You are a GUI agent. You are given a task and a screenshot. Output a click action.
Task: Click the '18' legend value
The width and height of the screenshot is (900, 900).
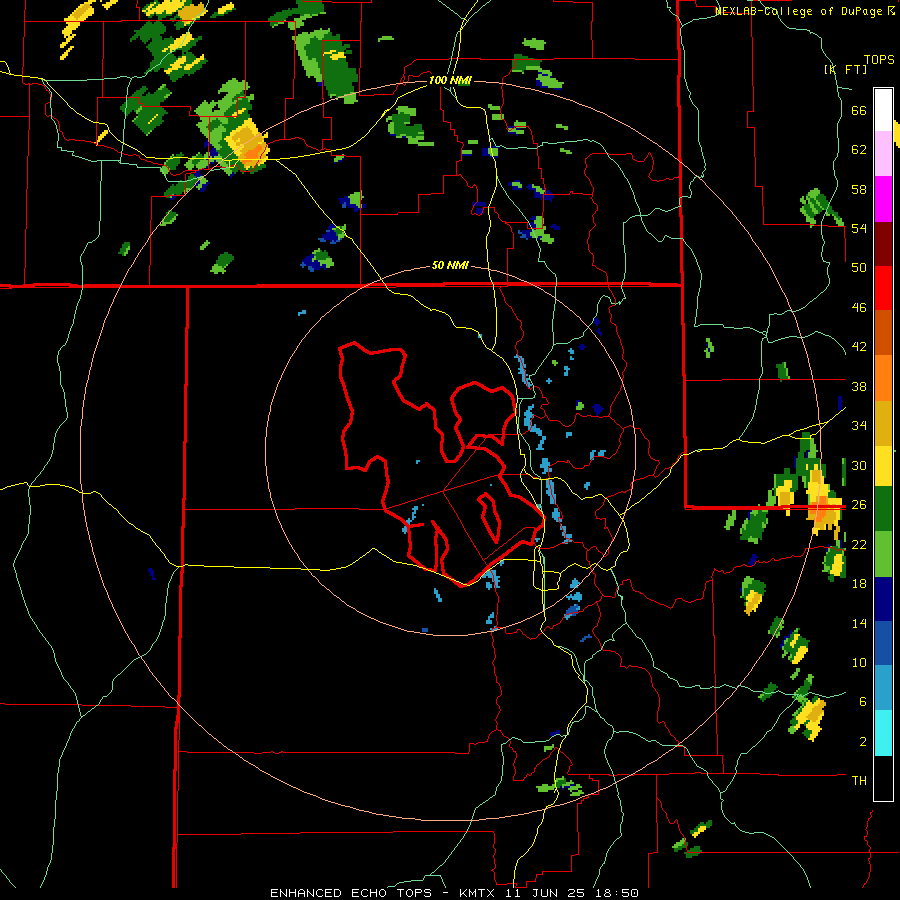859,584
